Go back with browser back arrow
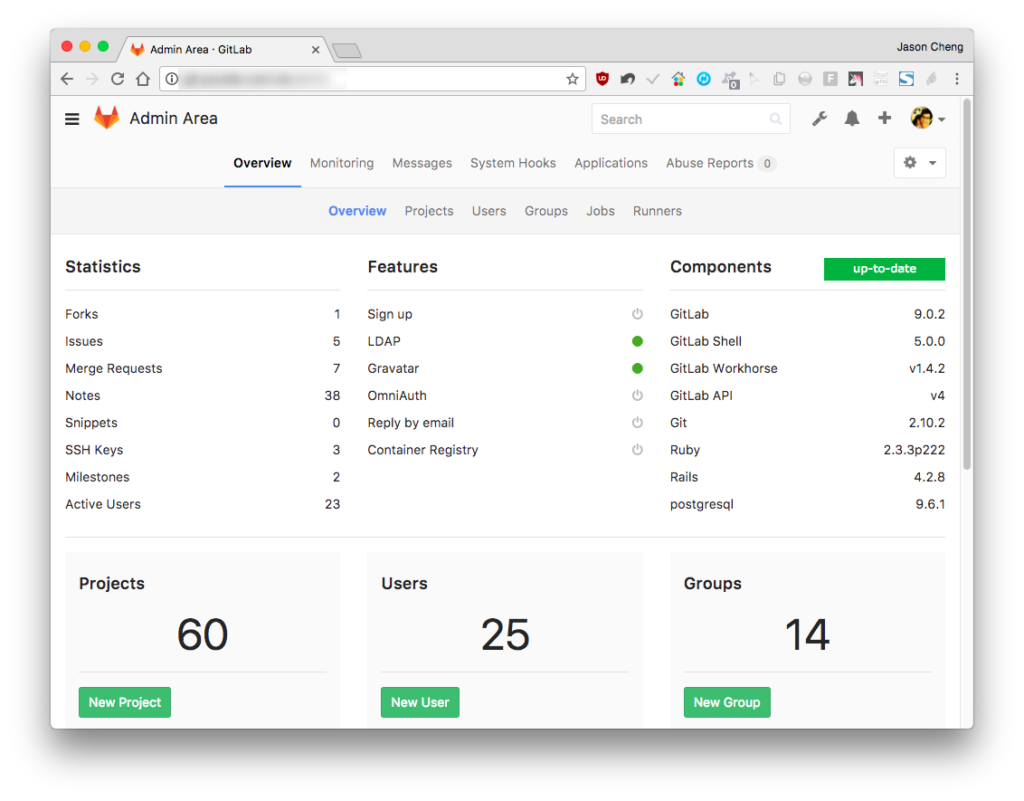The image size is (1024, 801). point(67,79)
